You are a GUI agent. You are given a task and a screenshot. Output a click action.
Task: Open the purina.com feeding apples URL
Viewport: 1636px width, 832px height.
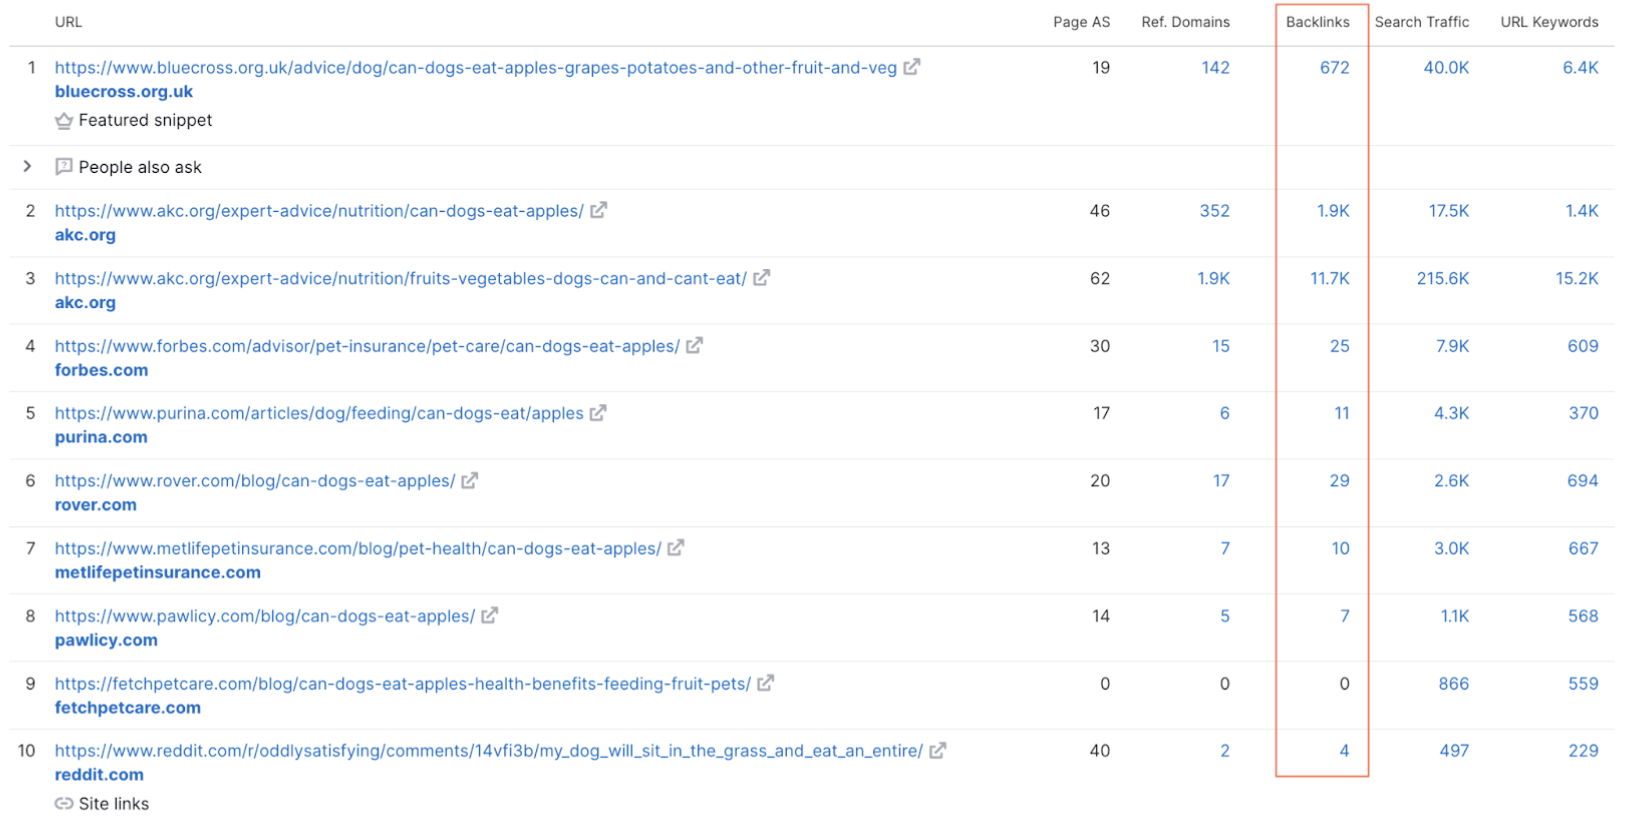click(319, 414)
